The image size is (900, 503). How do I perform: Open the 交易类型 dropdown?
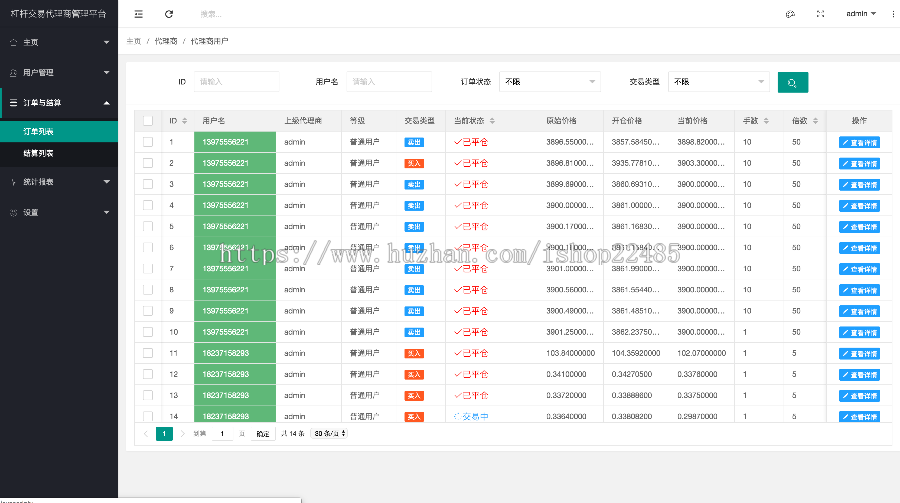coord(719,82)
